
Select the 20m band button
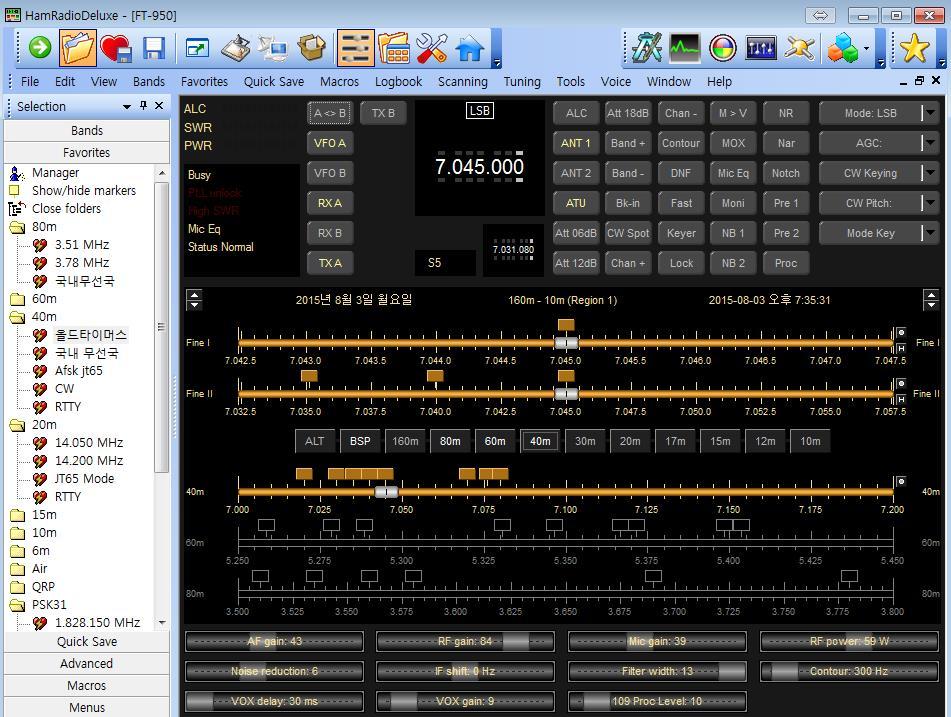(x=630, y=441)
